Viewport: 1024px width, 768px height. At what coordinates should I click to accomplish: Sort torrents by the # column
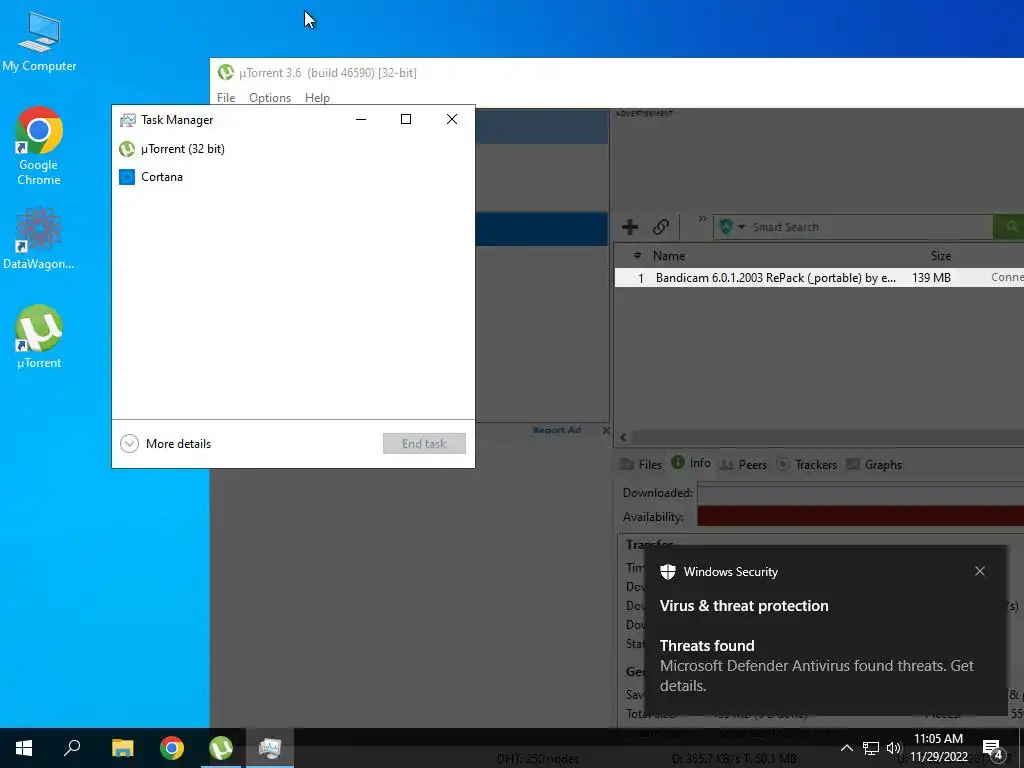637,255
